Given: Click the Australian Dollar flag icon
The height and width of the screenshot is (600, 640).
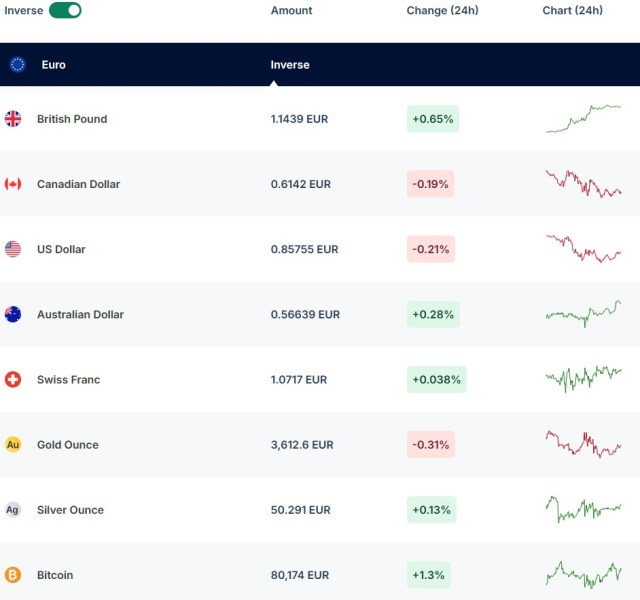Looking at the screenshot, I should coord(13,314).
